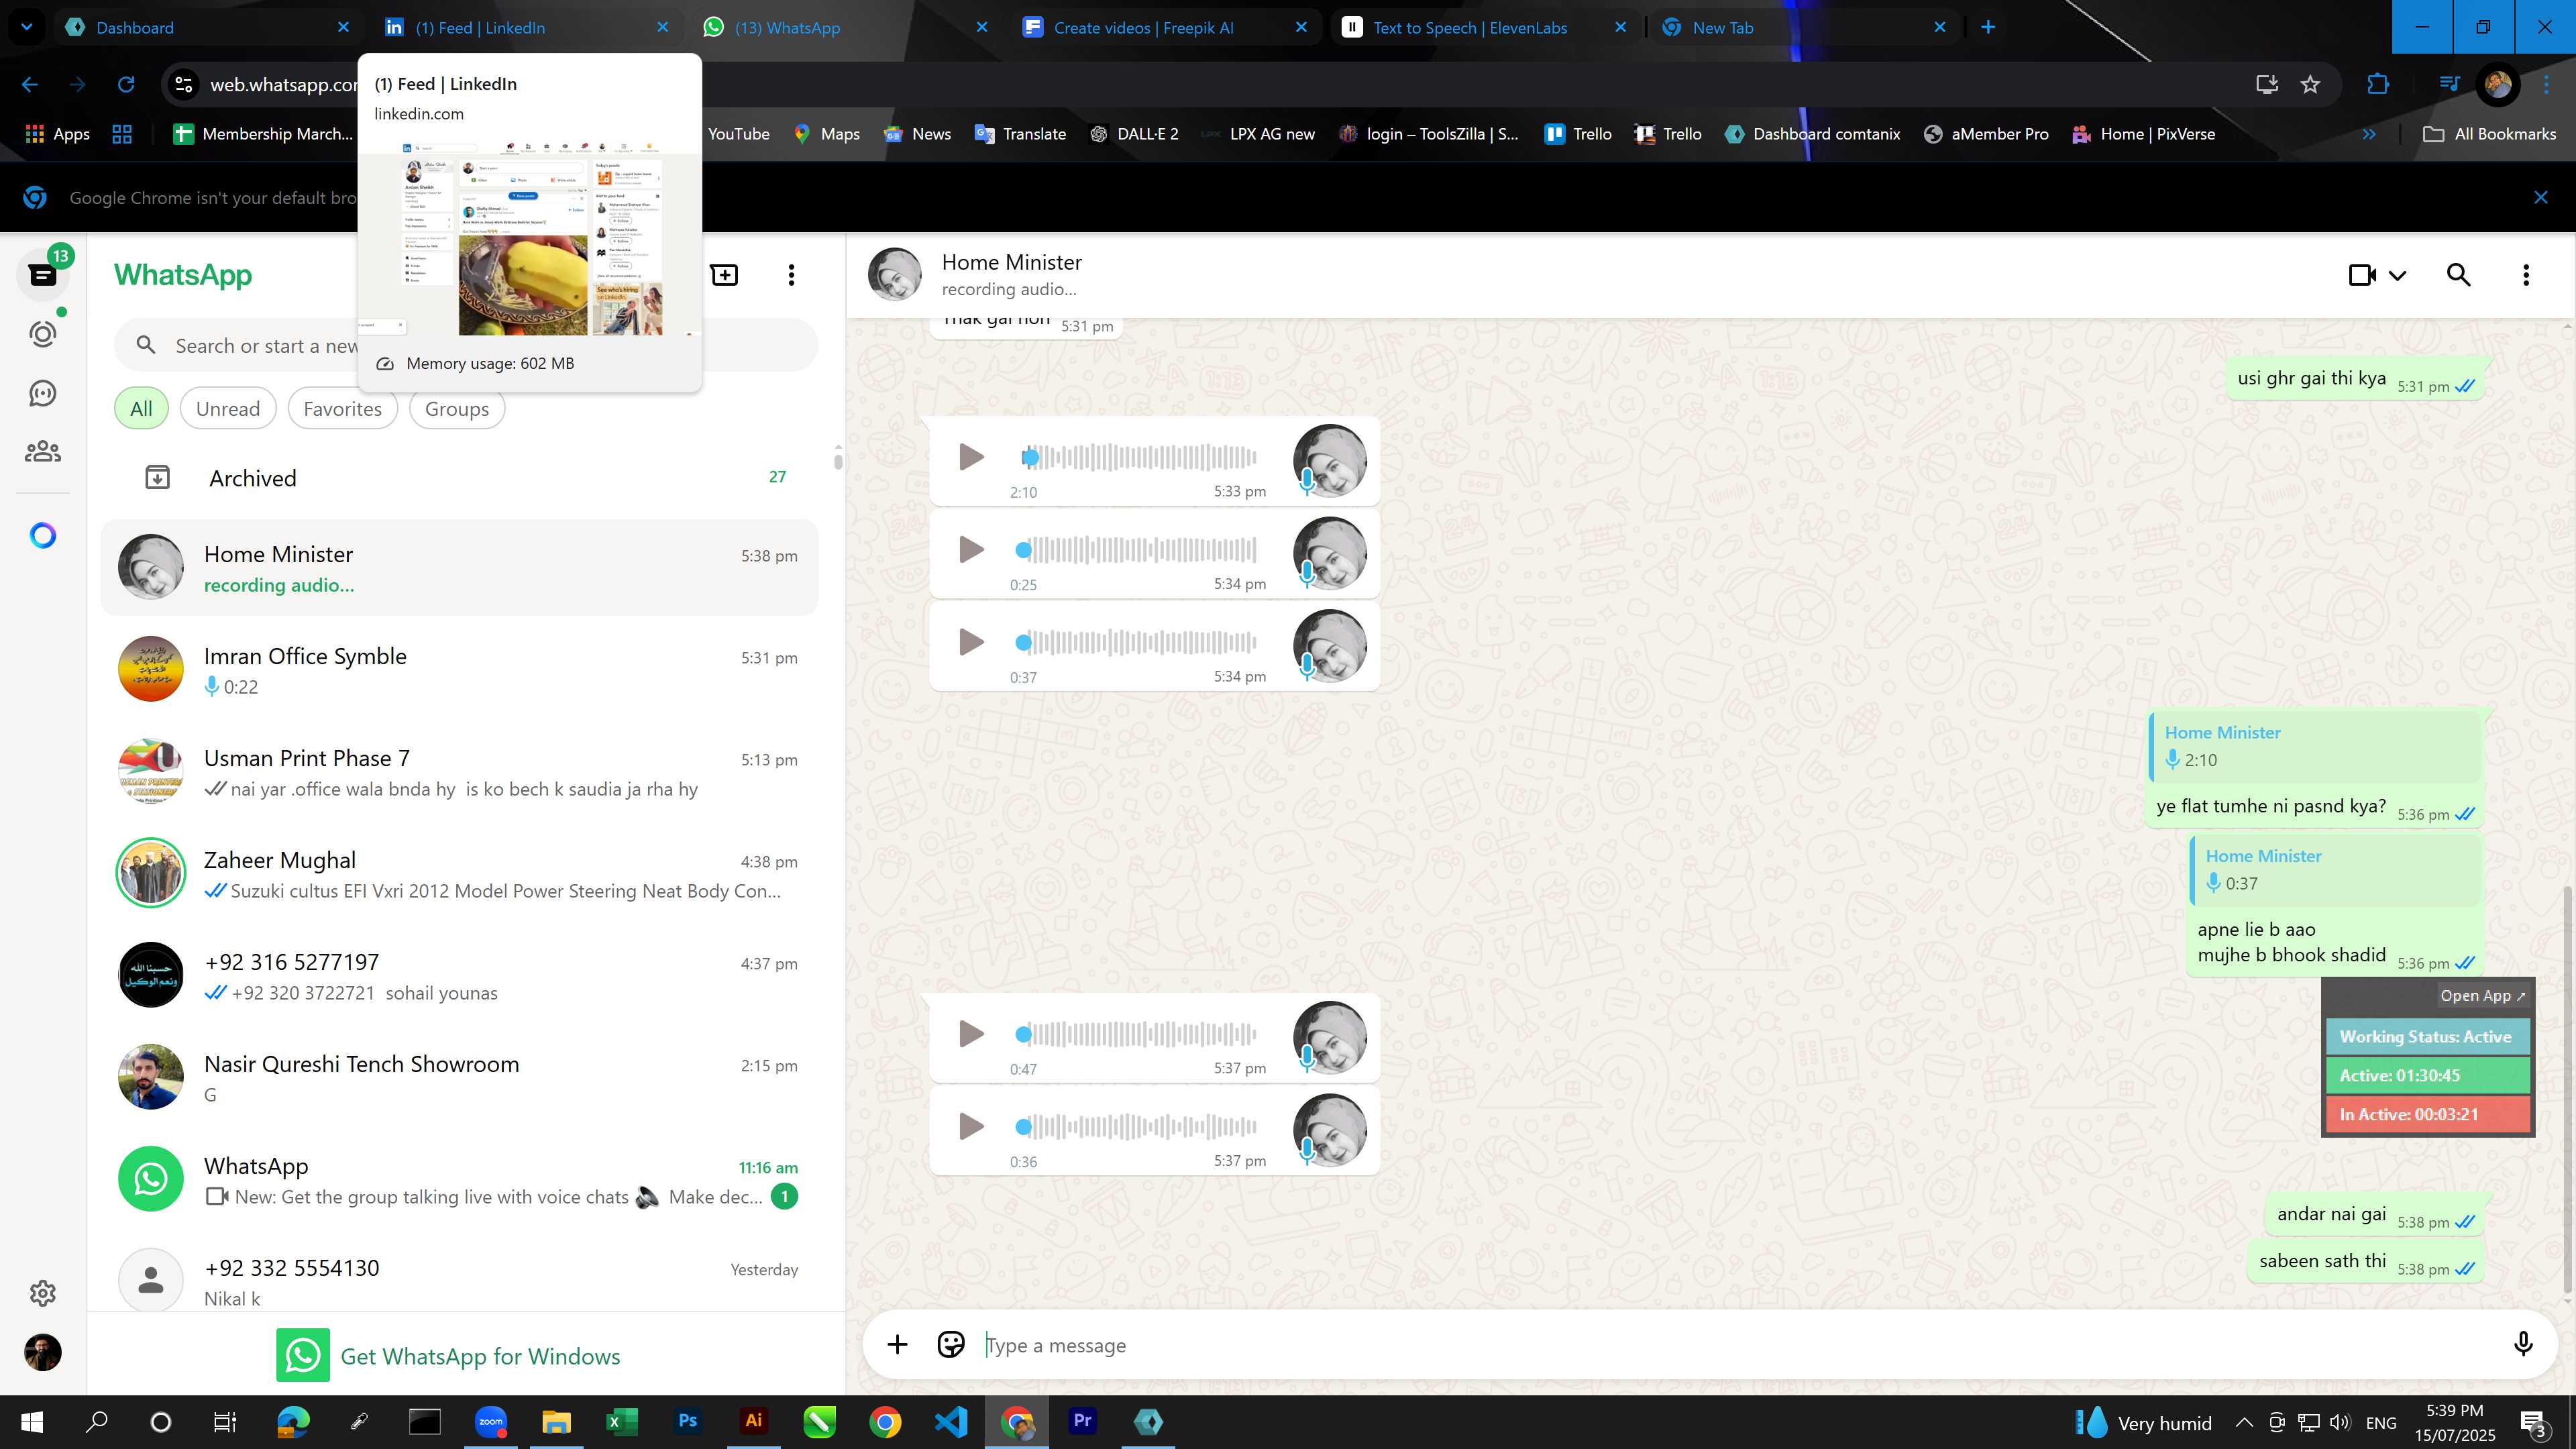
Task: Open the All Bookmarks folder
Action: tap(2489, 134)
